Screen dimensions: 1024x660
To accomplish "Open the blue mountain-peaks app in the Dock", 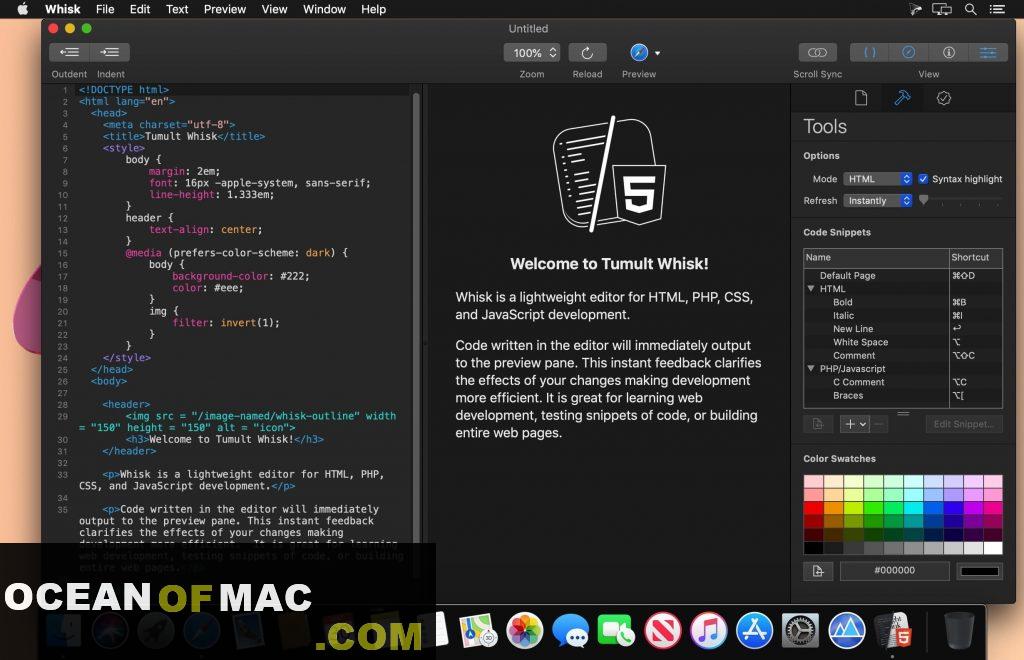I will click(847, 631).
